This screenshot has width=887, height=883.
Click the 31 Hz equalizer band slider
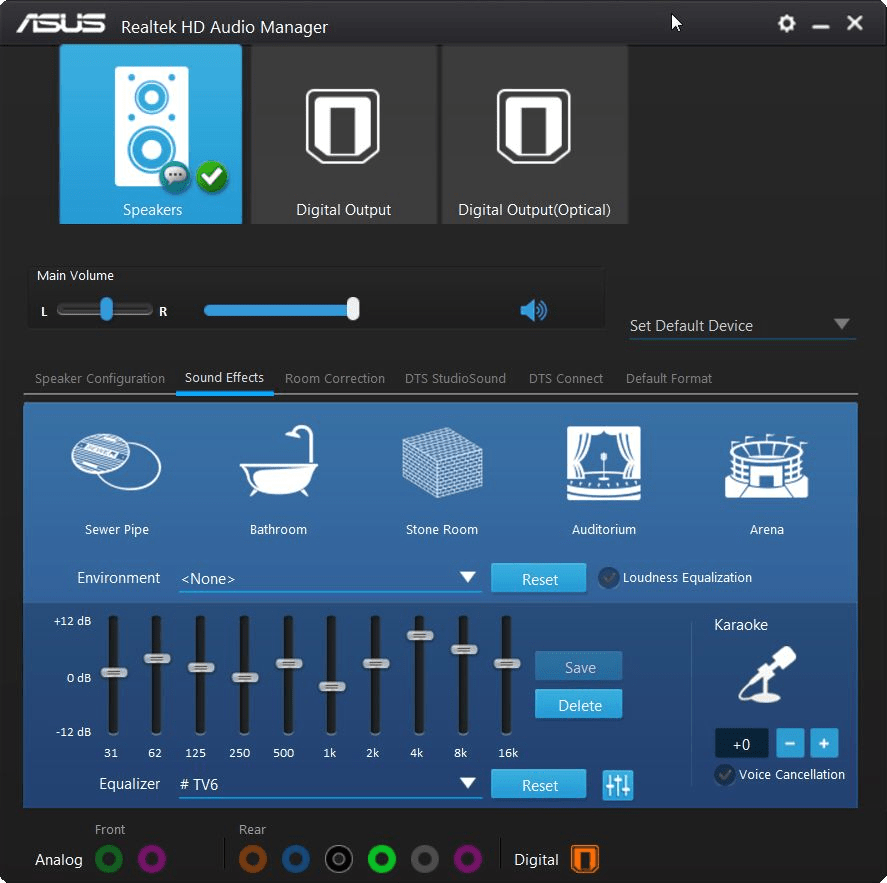(x=114, y=673)
